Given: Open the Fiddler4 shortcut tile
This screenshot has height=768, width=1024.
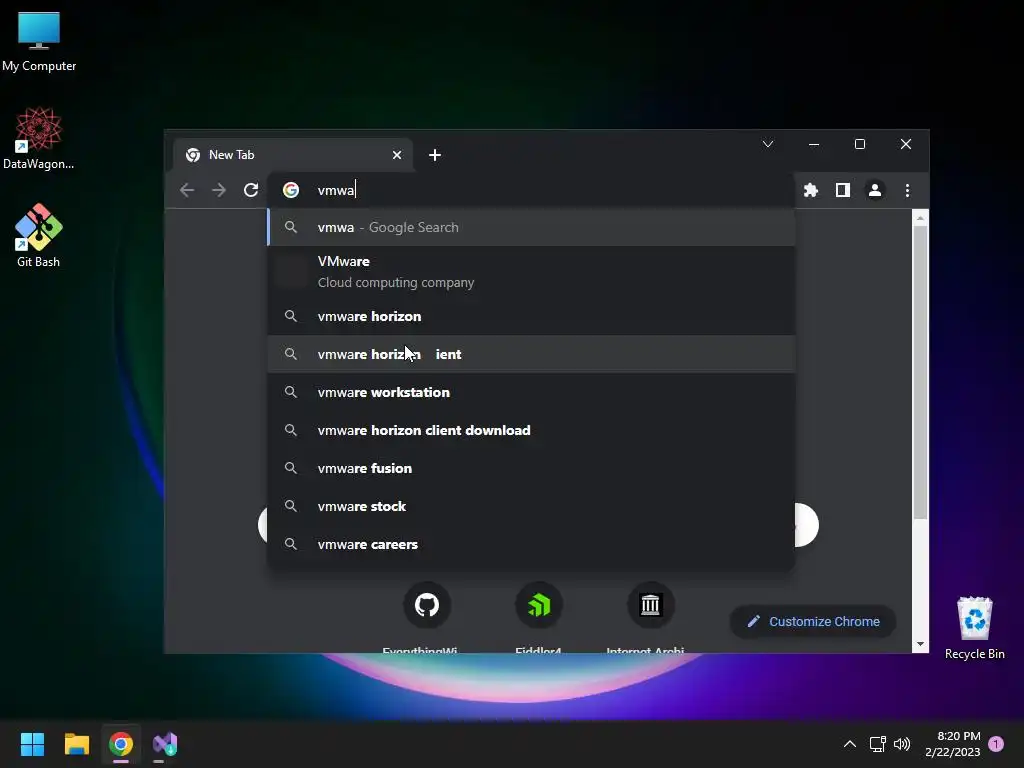Looking at the screenshot, I should [x=539, y=605].
